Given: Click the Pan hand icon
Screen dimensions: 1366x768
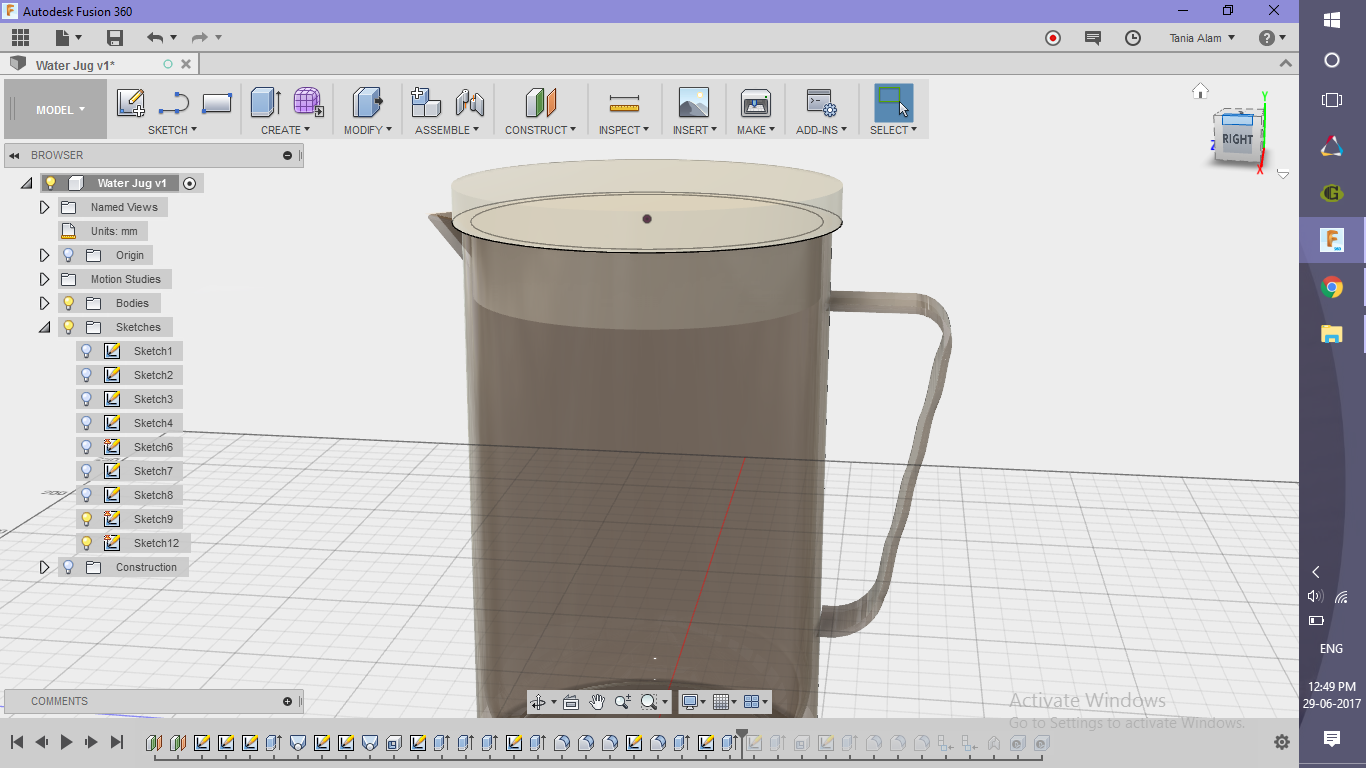Looking at the screenshot, I should tap(597, 702).
